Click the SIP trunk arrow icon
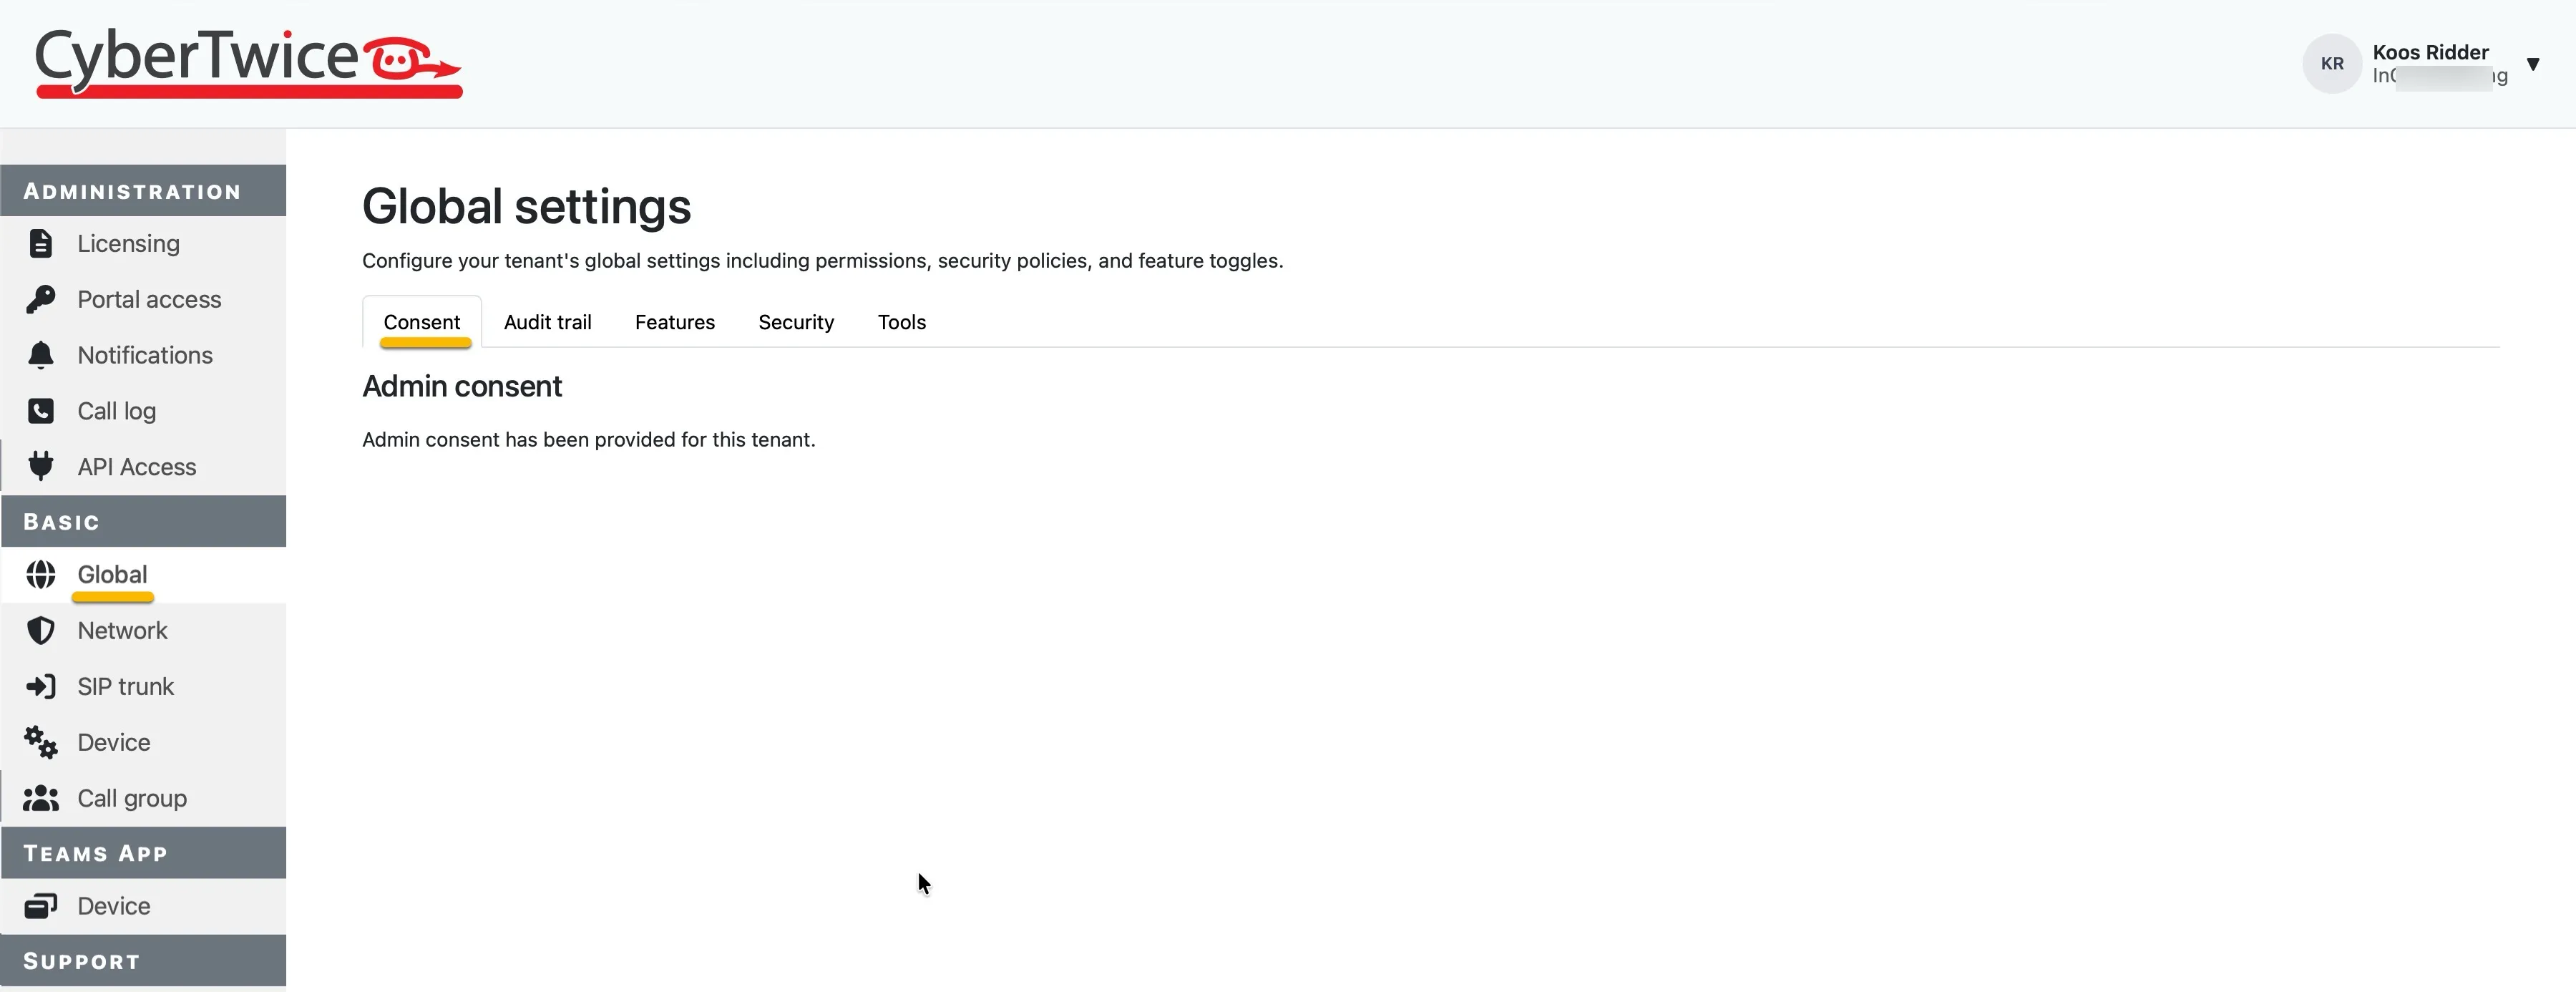The width and height of the screenshot is (2576, 992). coord(41,686)
